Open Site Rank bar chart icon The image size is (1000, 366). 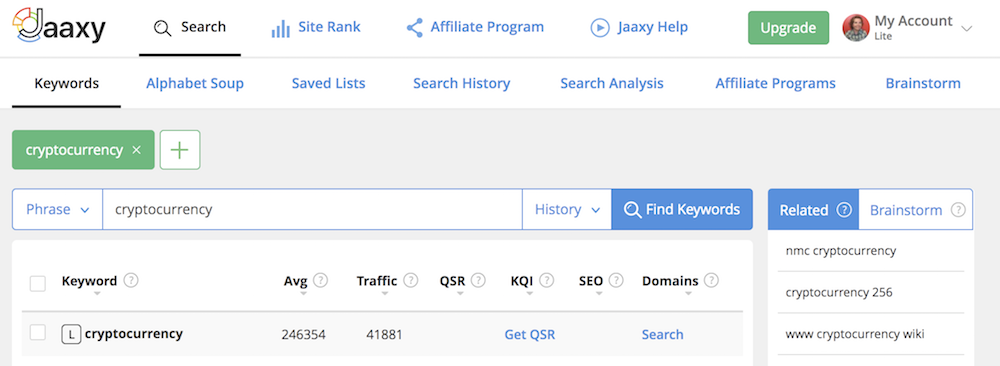[280, 28]
